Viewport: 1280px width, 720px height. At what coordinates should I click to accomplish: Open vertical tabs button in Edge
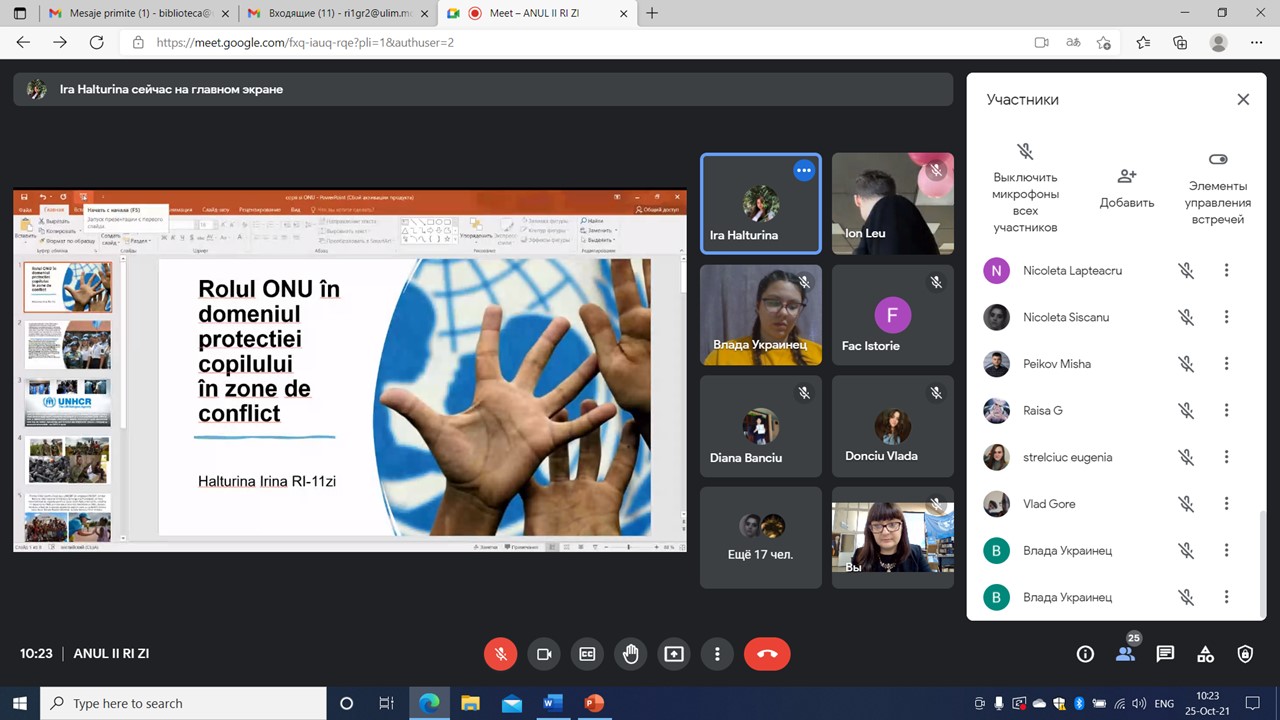(20, 13)
